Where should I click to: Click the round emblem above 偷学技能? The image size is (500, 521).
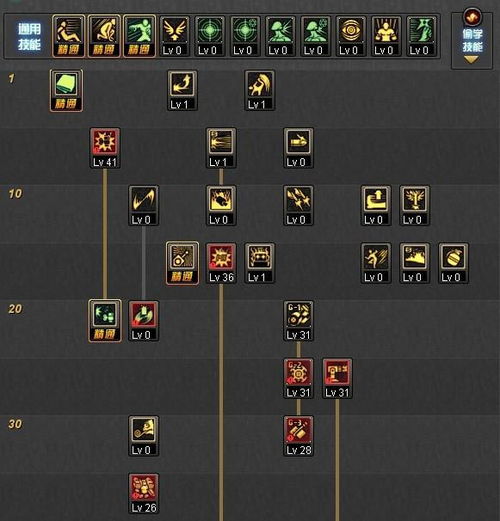coord(472,17)
